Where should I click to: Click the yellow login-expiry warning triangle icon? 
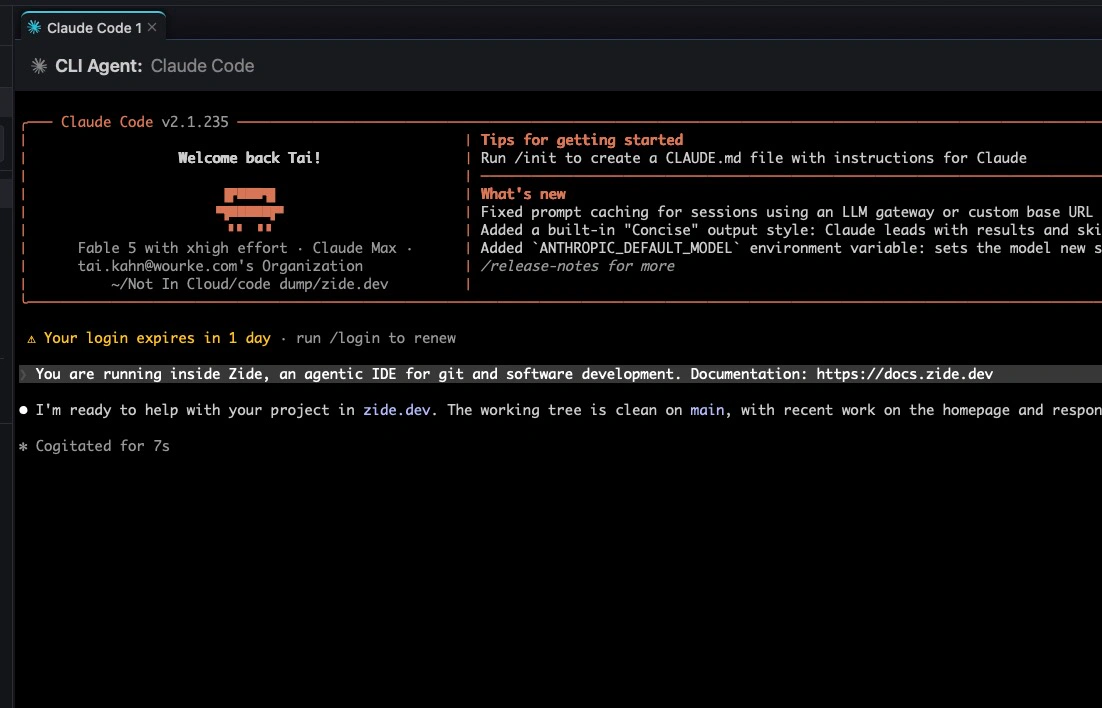pyautogui.click(x=32, y=339)
